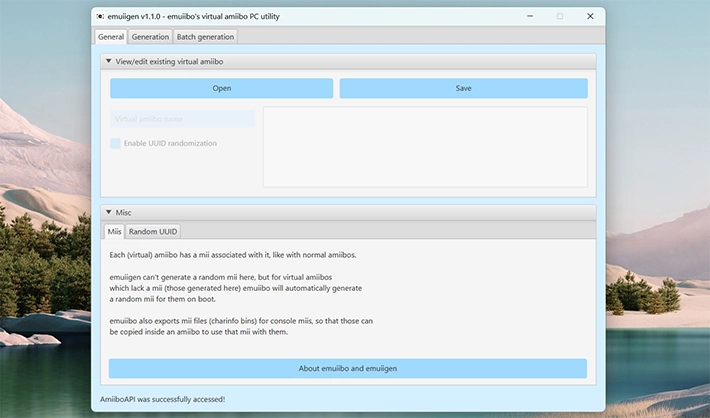Click the empty amiibo details area
The image size is (710, 418).
426,147
